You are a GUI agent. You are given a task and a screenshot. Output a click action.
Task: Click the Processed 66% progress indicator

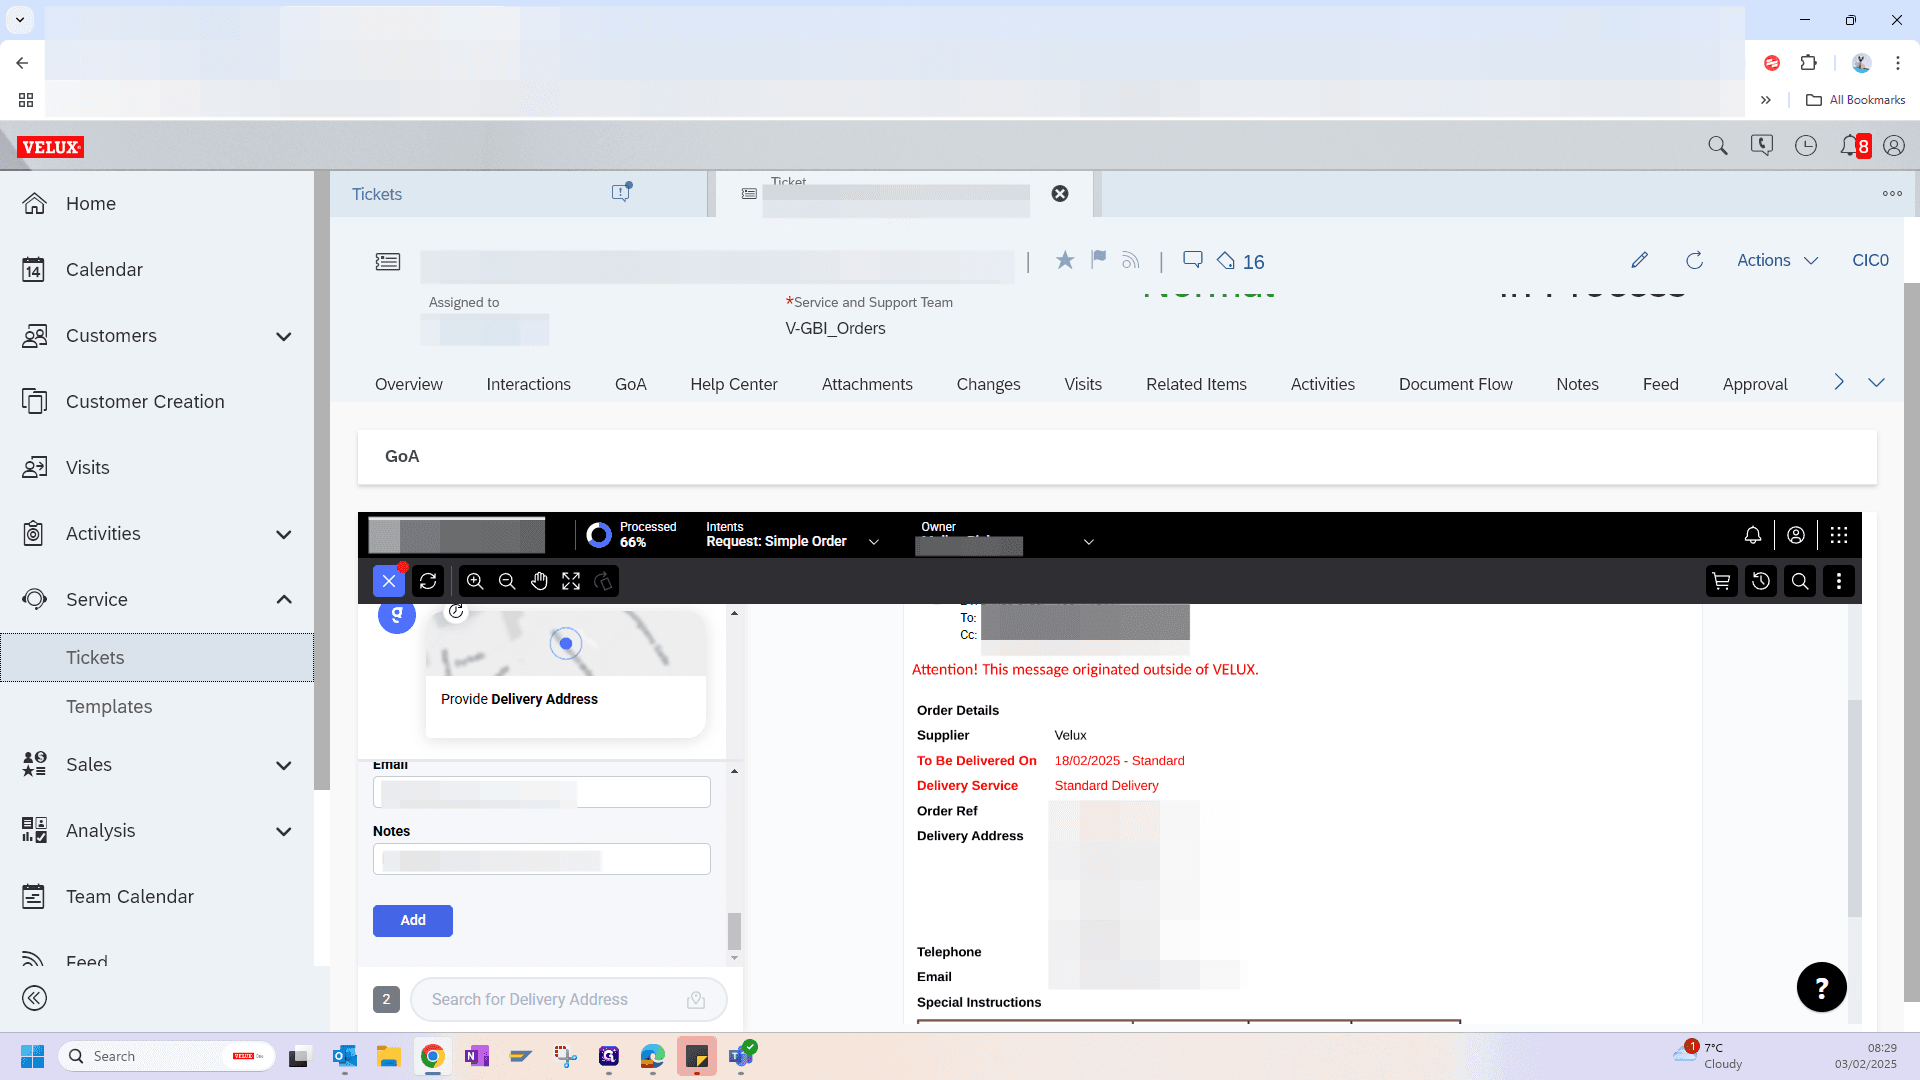pos(631,535)
